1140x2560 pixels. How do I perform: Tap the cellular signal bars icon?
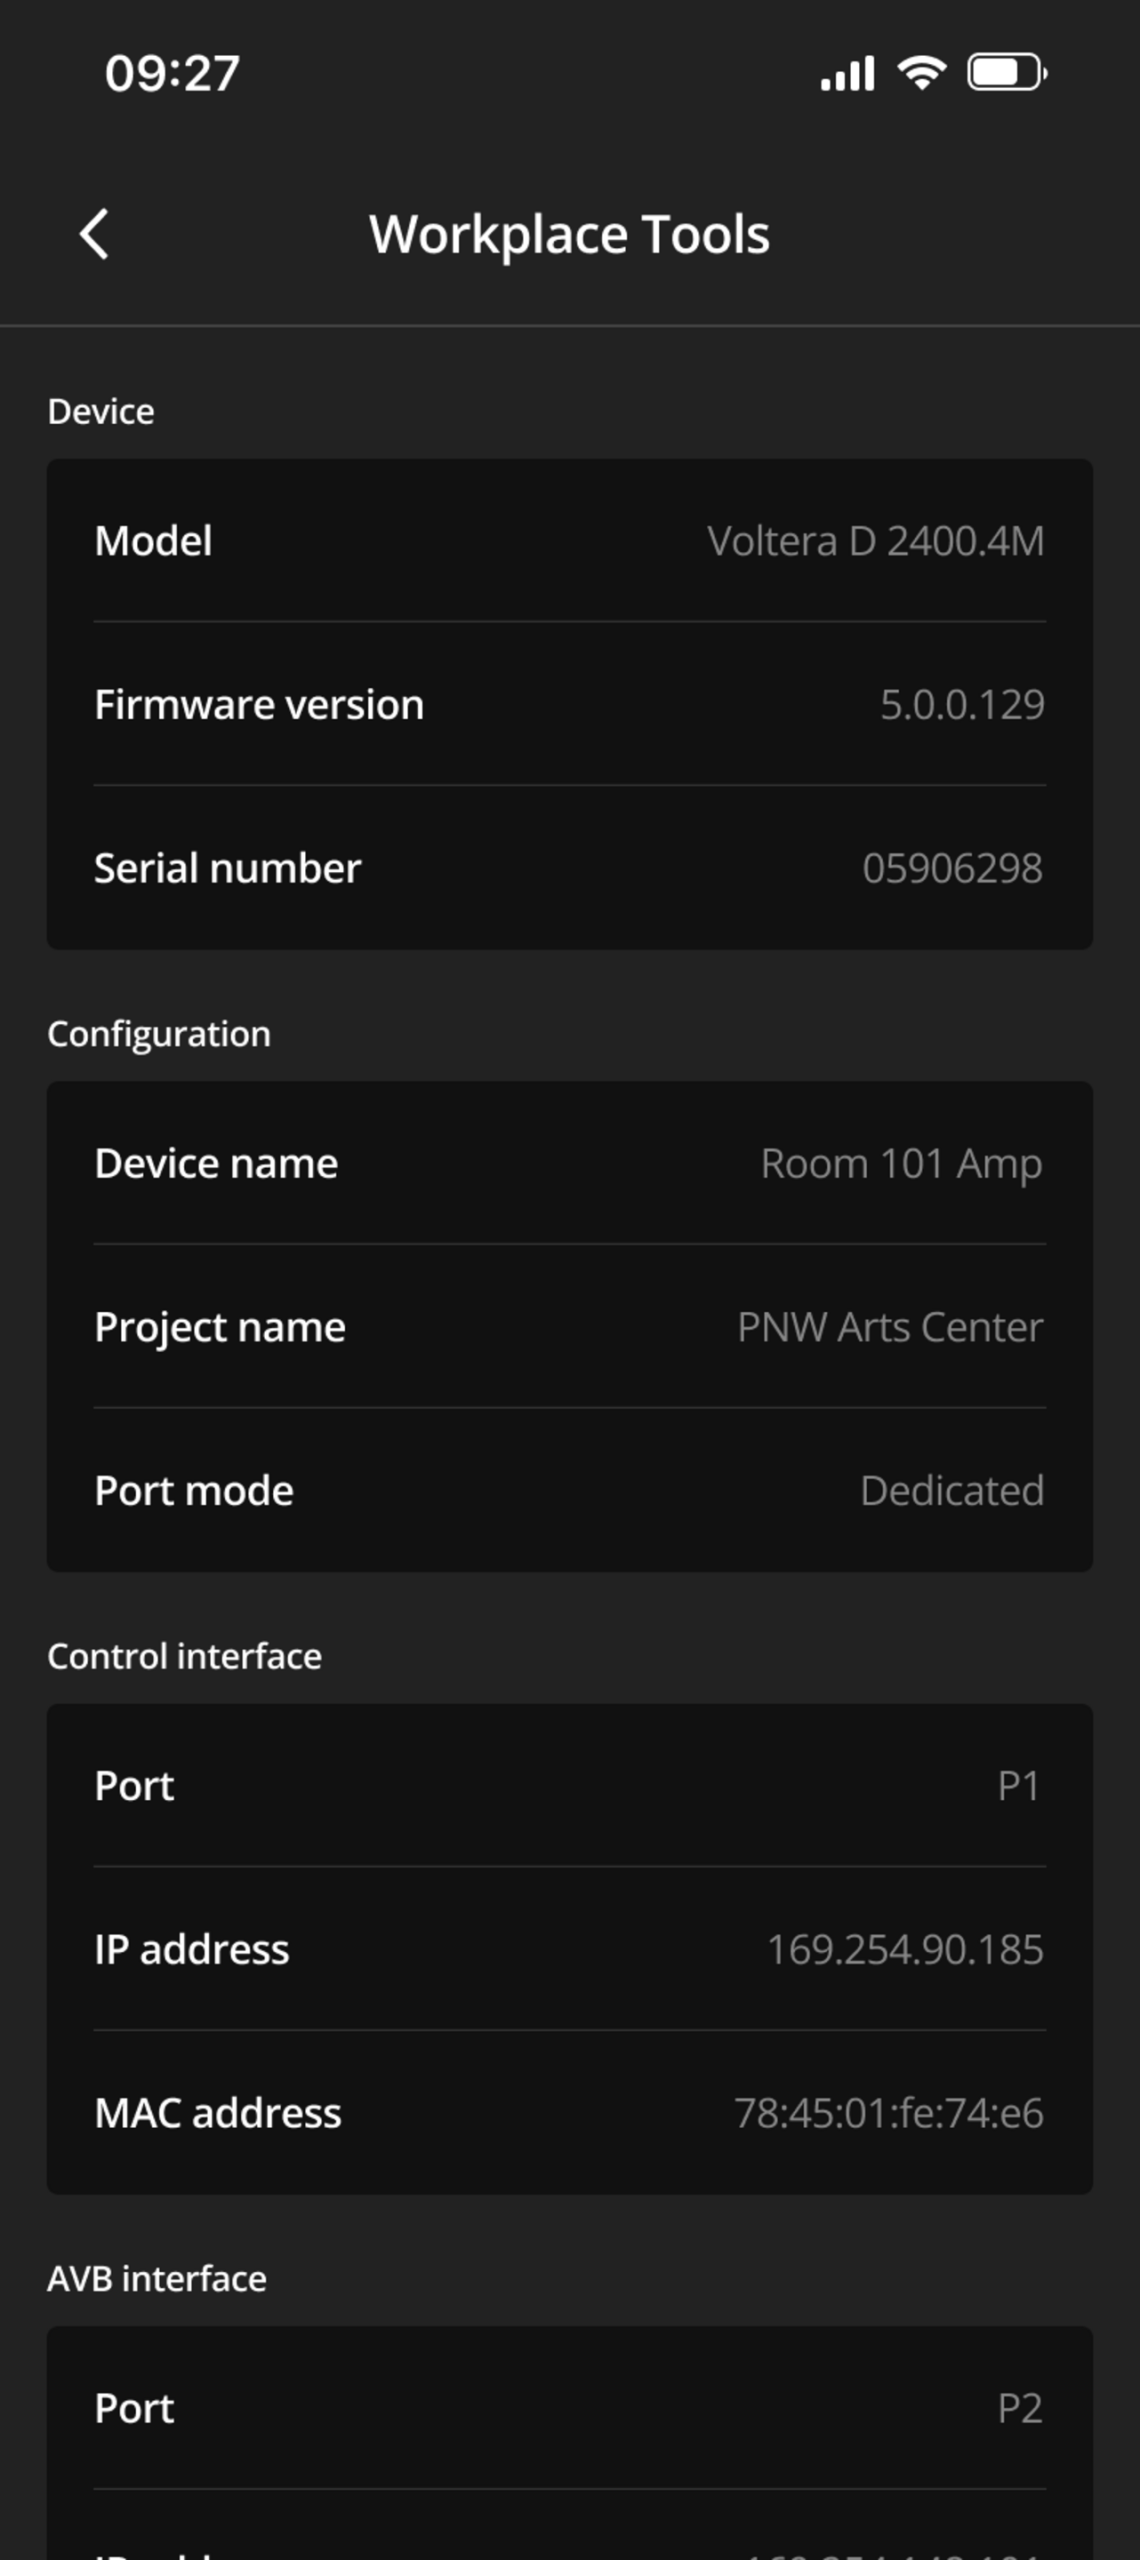tap(847, 73)
